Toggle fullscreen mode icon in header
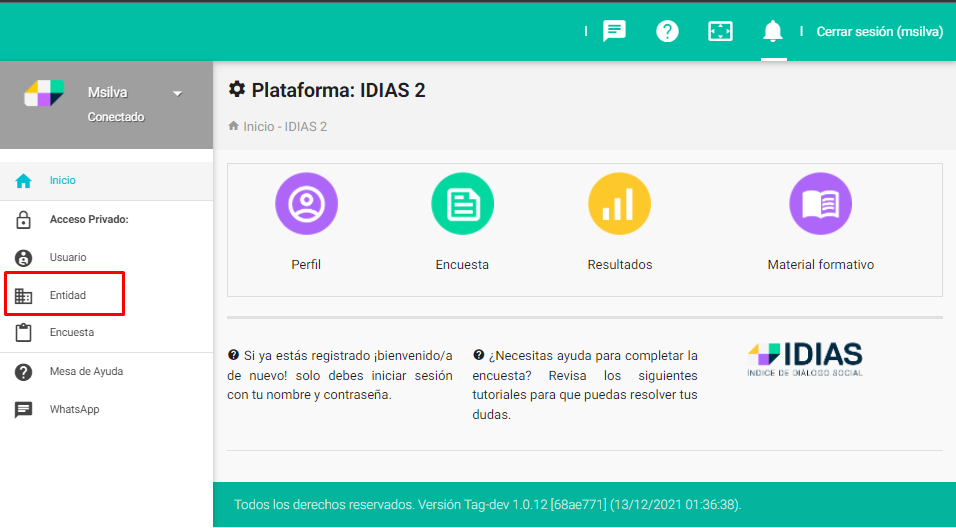956x528 pixels. 720,31
